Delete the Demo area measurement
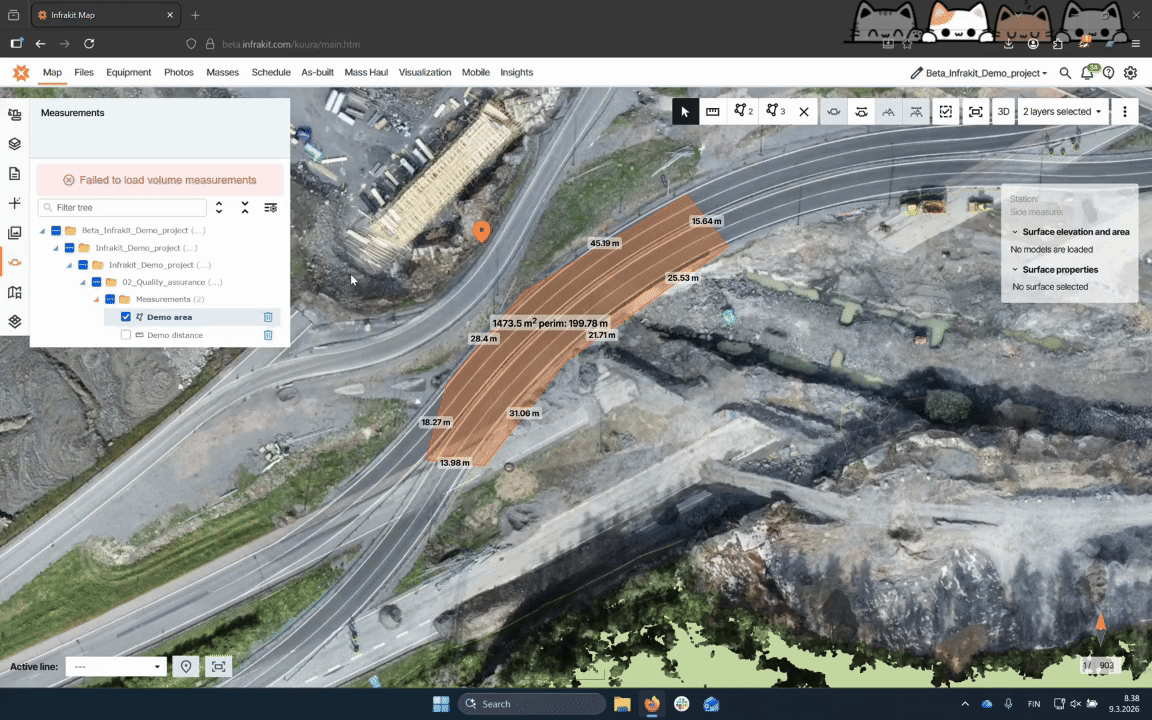Viewport: 1152px width, 720px height. pos(268,317)
